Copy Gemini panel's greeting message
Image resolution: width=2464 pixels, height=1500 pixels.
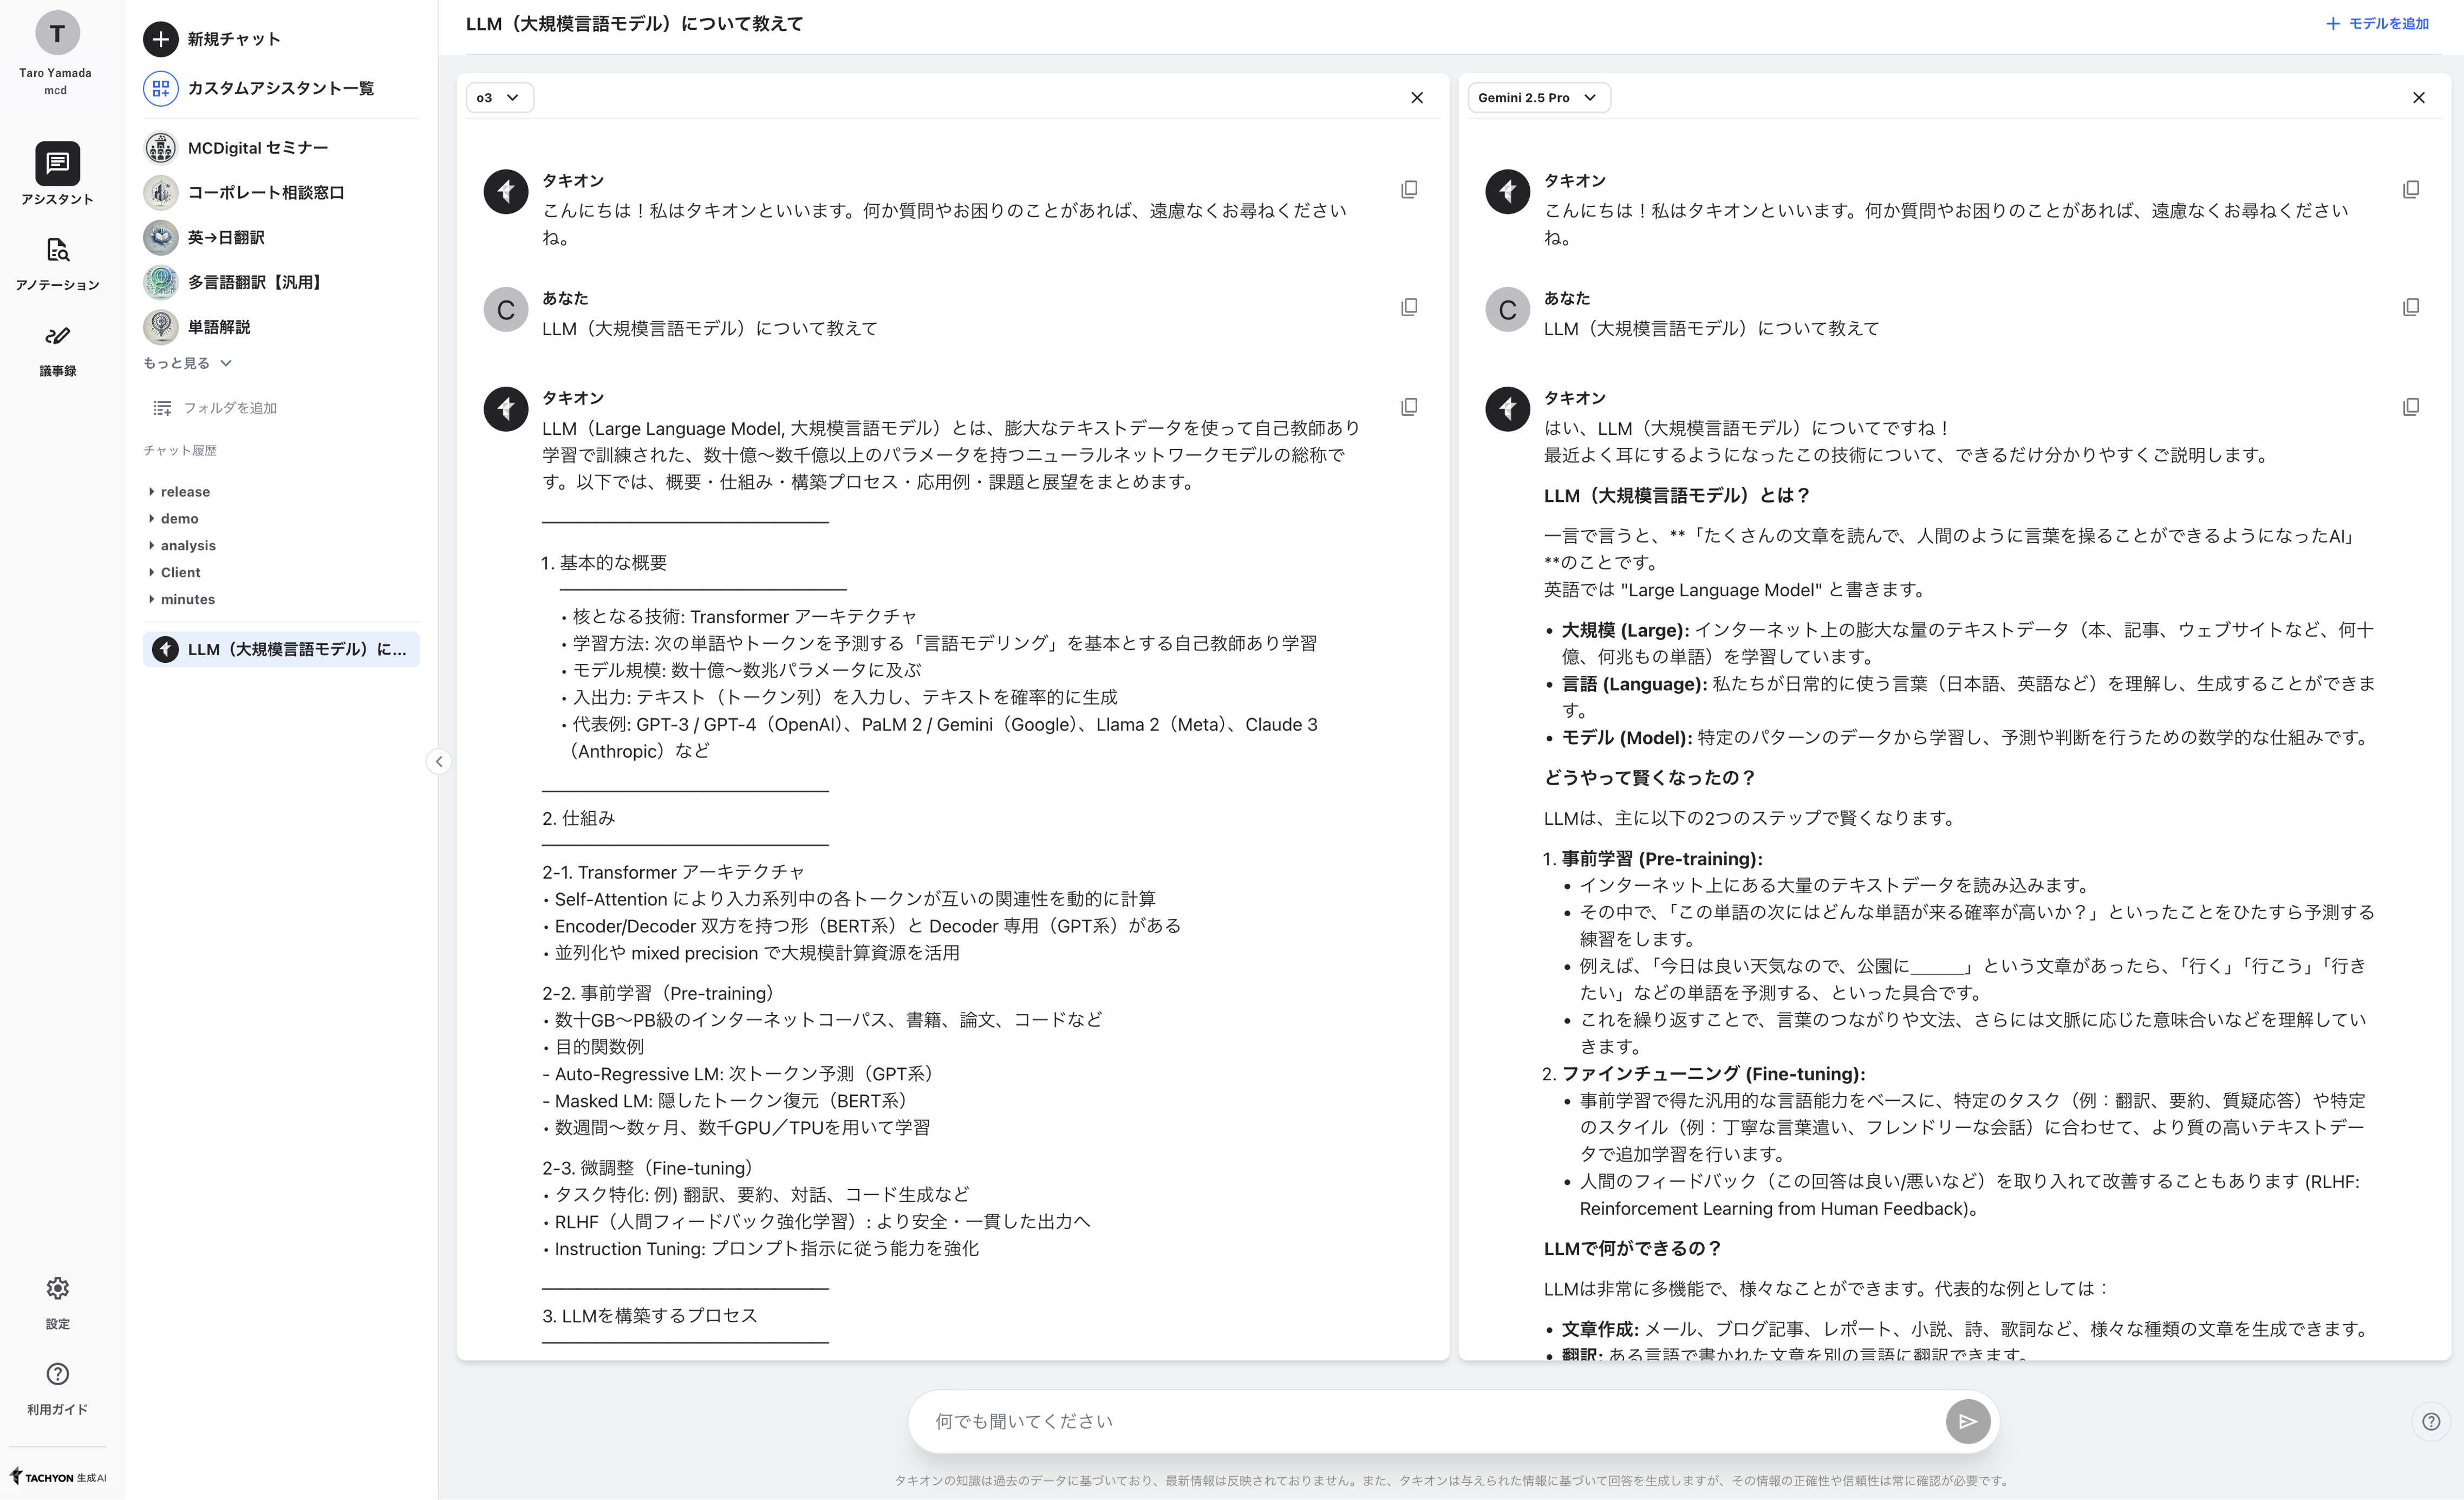click(2410, 189)
